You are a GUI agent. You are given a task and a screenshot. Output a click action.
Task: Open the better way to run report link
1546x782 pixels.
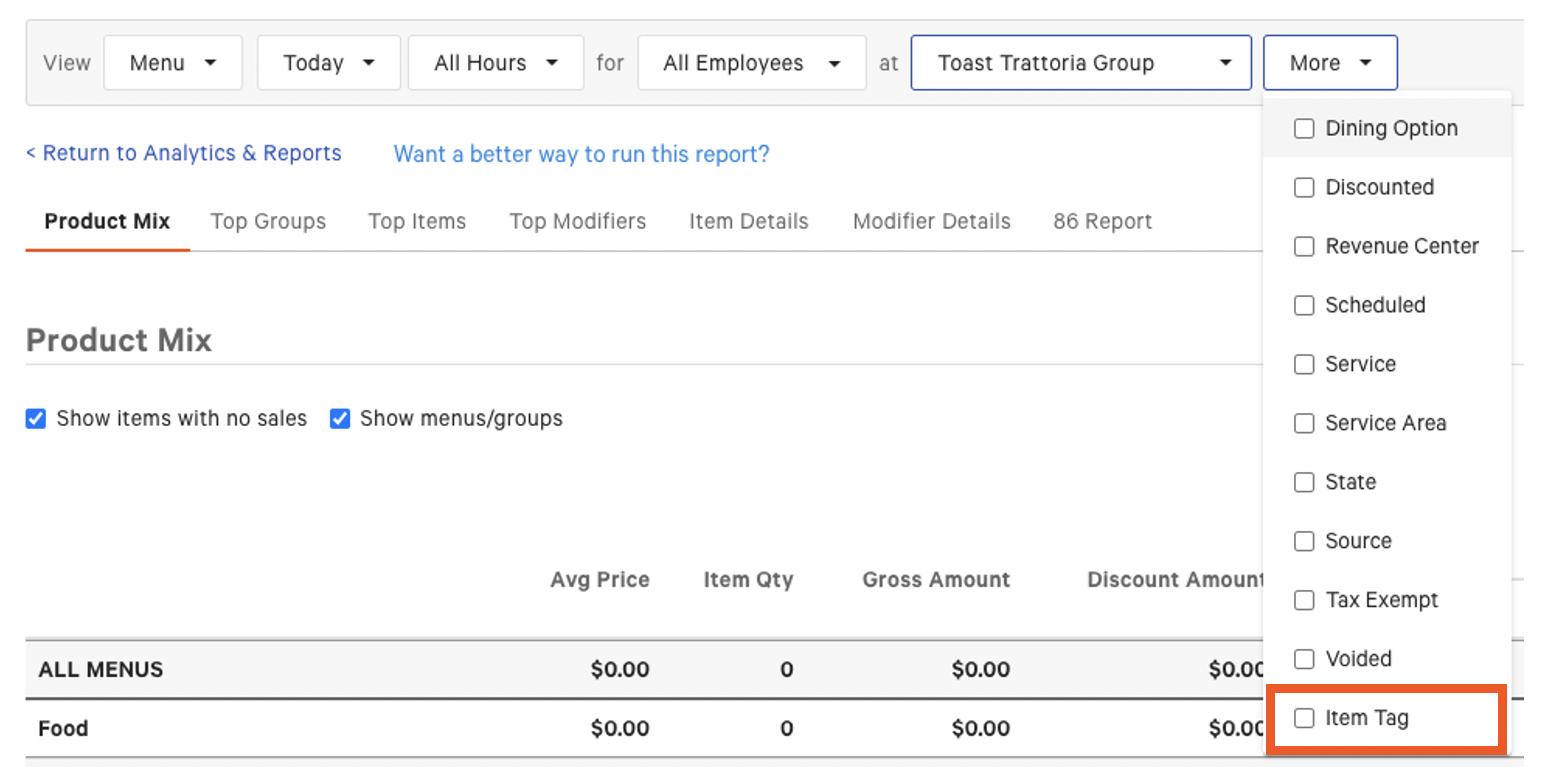tap(581, 154)
